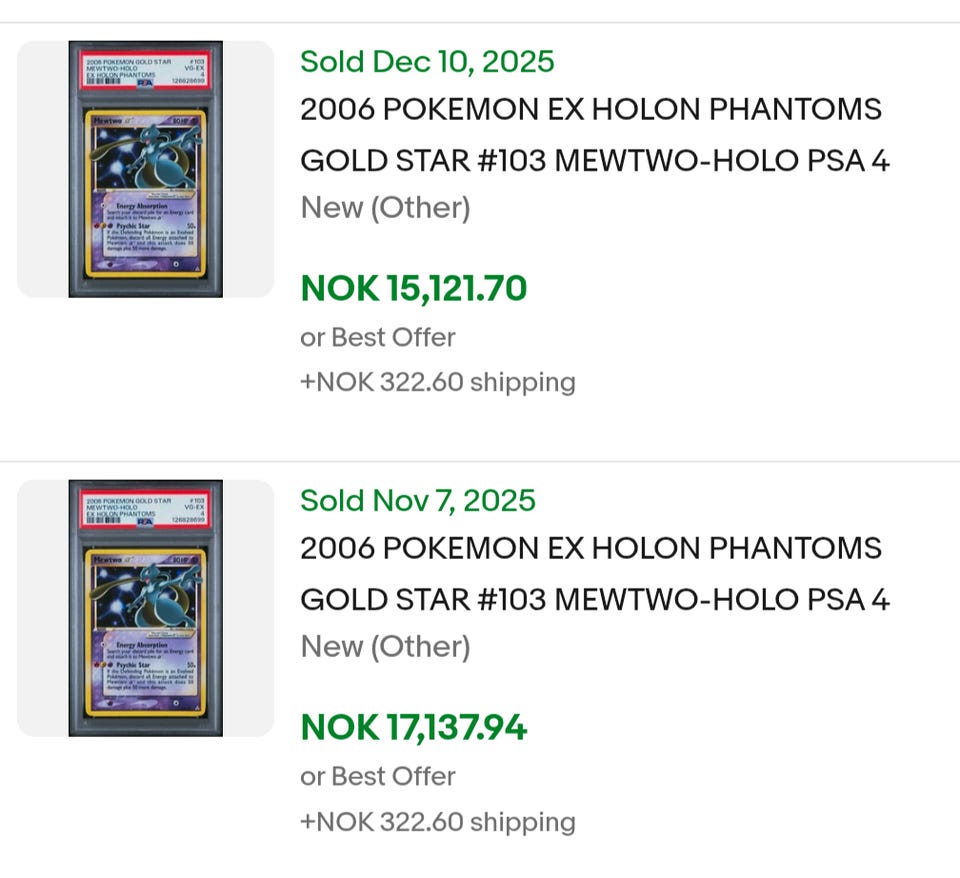Click shipping cost on the Nov 7 listing
This screenshot has height=878, width=960.
[x=437, y=821]
